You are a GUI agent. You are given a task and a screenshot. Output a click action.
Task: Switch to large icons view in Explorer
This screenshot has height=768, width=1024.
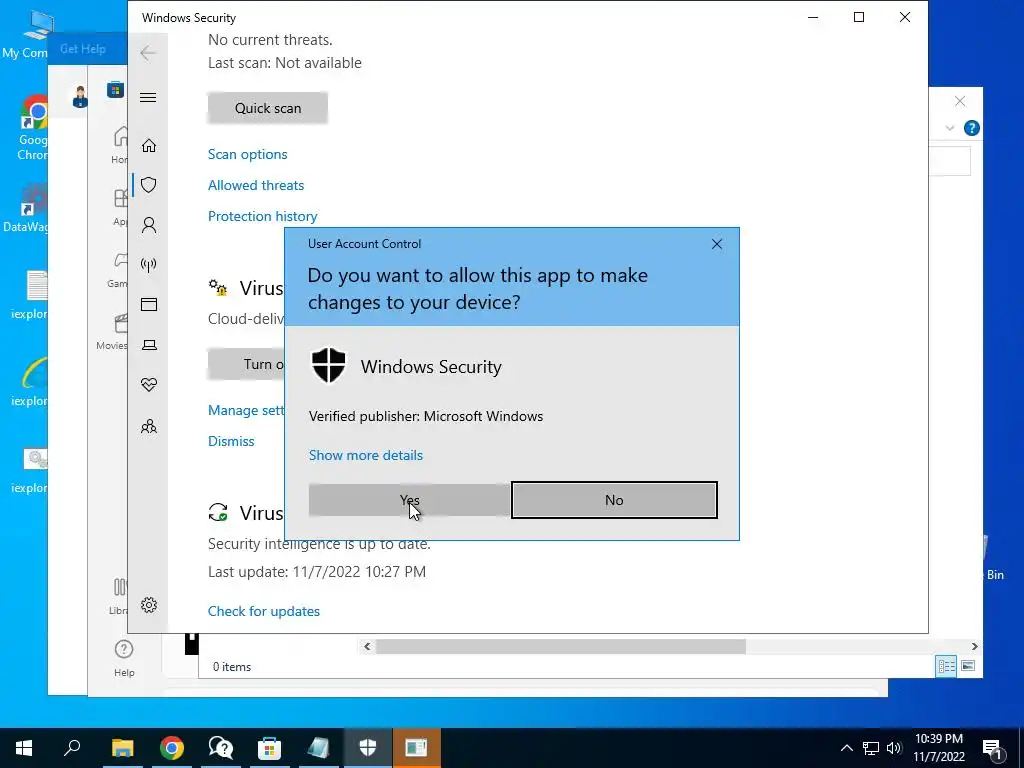pyautogui.click(x=968, y=666)
